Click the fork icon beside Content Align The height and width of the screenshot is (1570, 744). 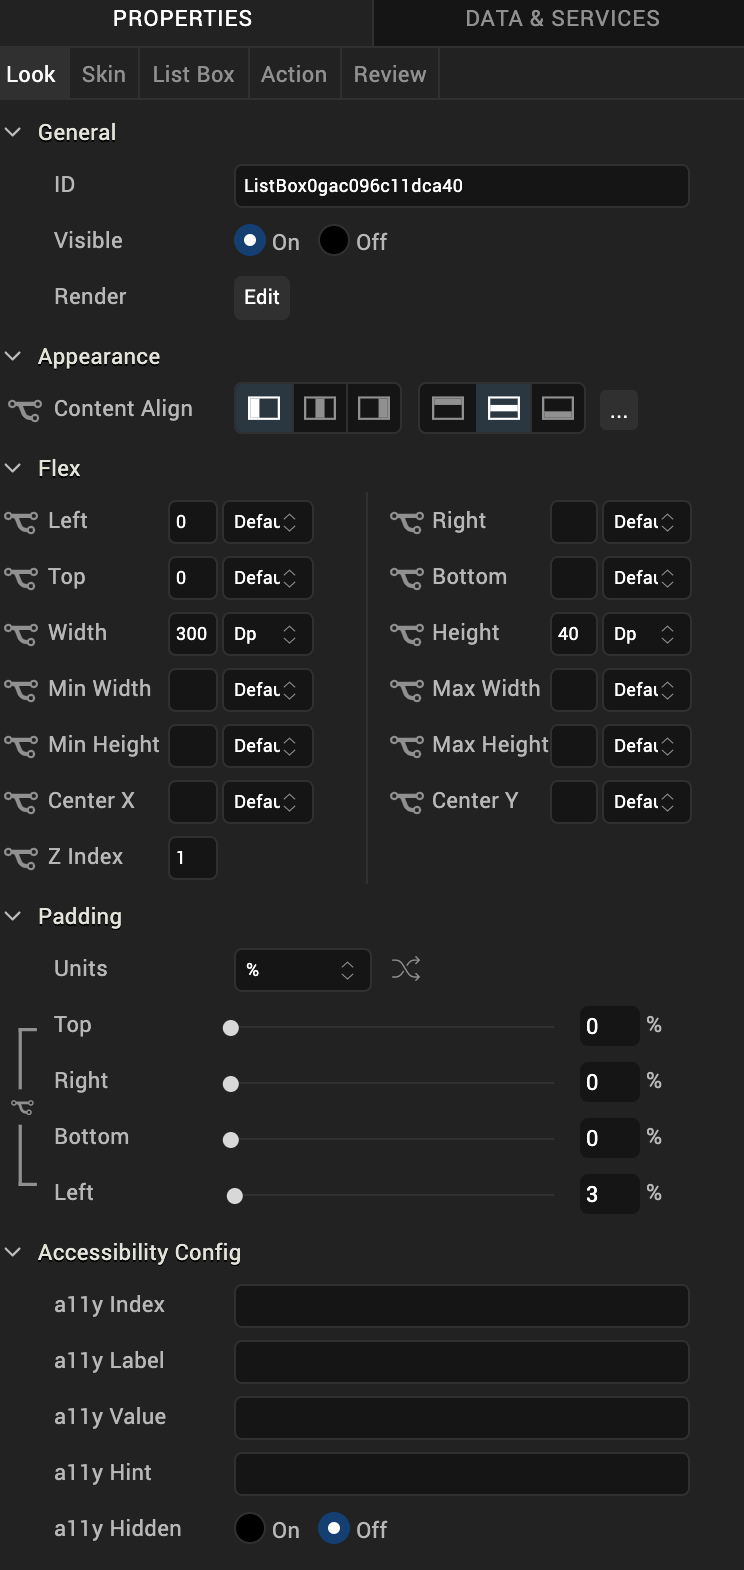coord(24,409)
